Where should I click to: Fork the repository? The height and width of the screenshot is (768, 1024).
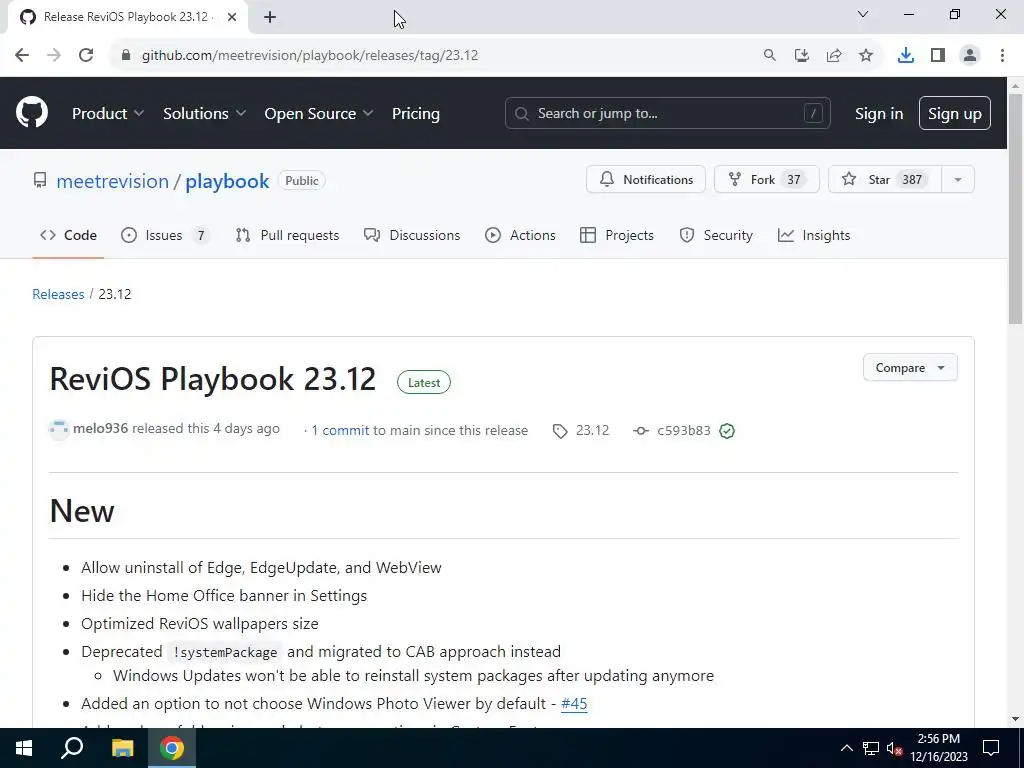click(x=767, y=180)
